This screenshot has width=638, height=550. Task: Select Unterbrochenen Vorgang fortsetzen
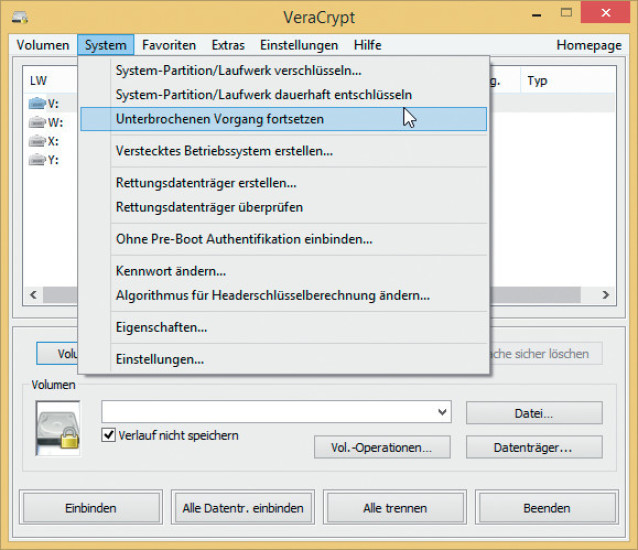coord(284,119)
